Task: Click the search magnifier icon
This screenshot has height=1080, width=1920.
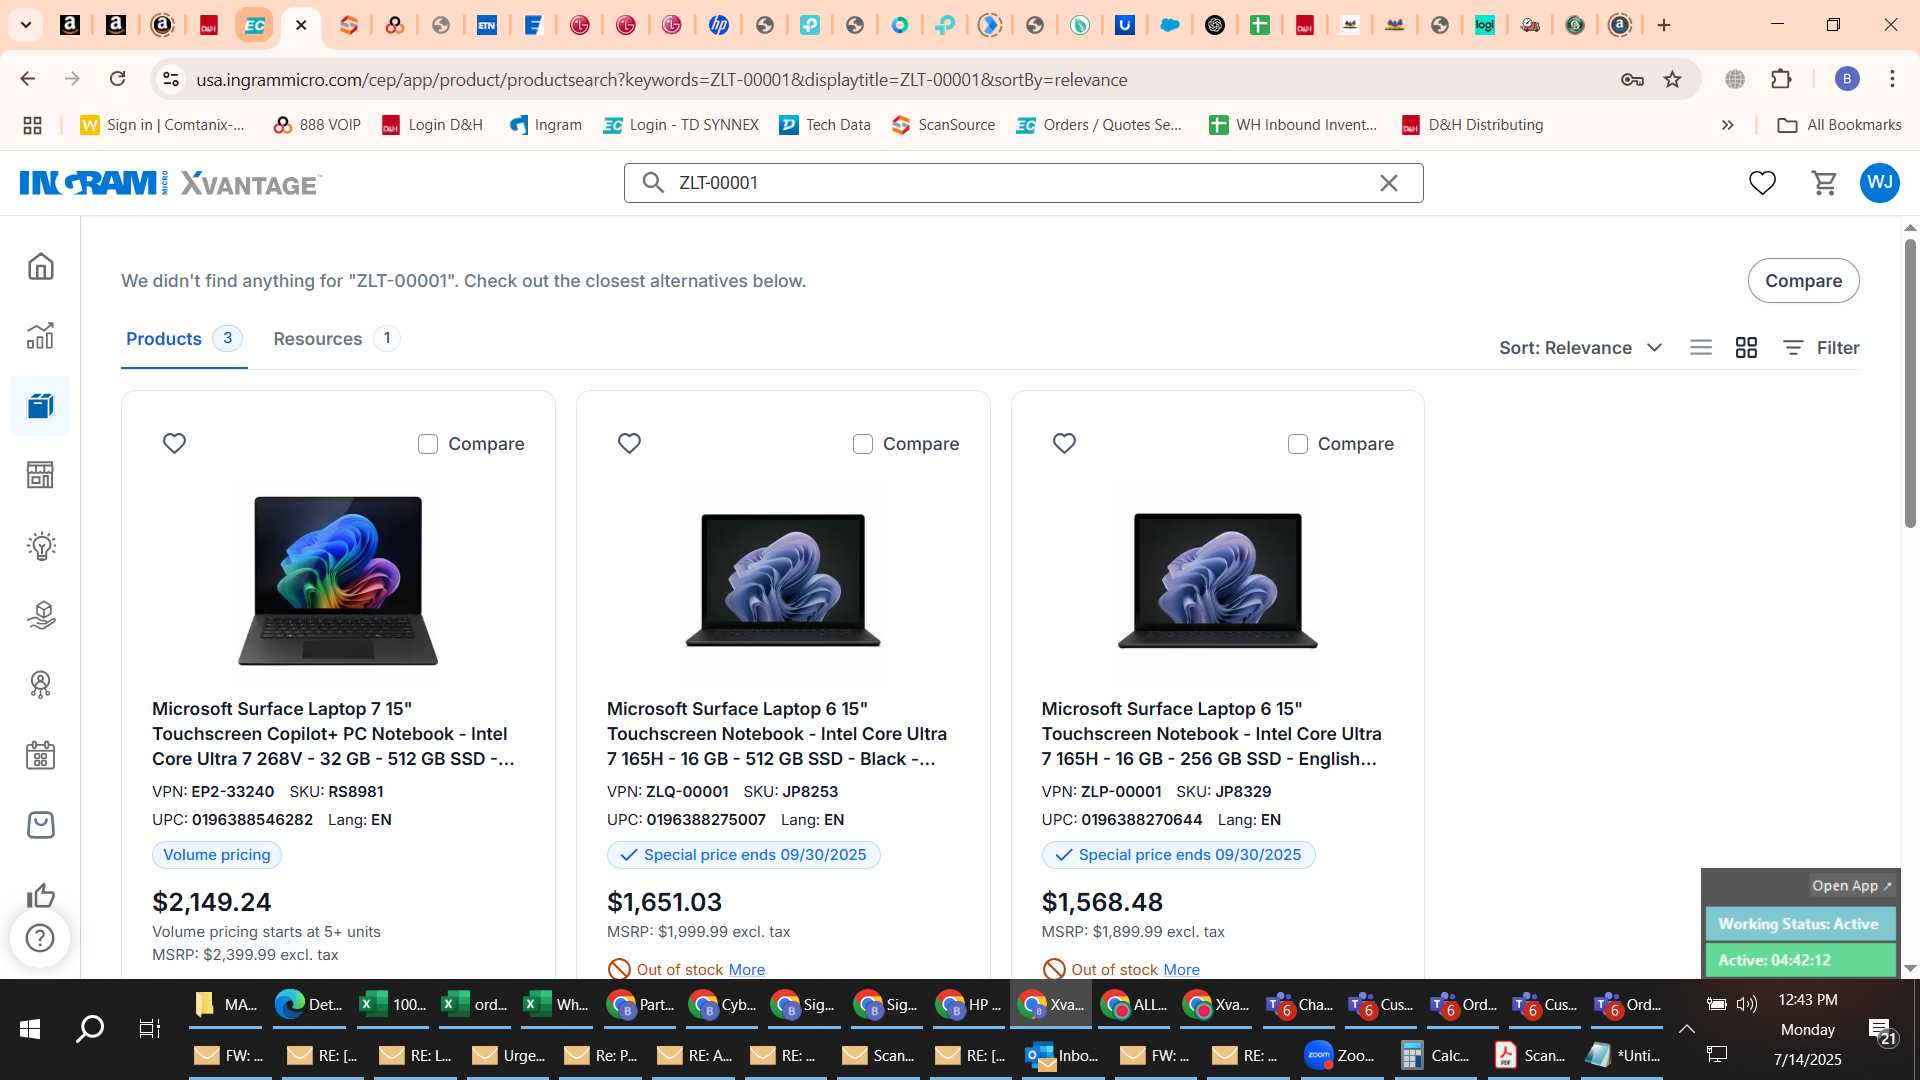Action: pyautogui.click(x=653, y=183)
